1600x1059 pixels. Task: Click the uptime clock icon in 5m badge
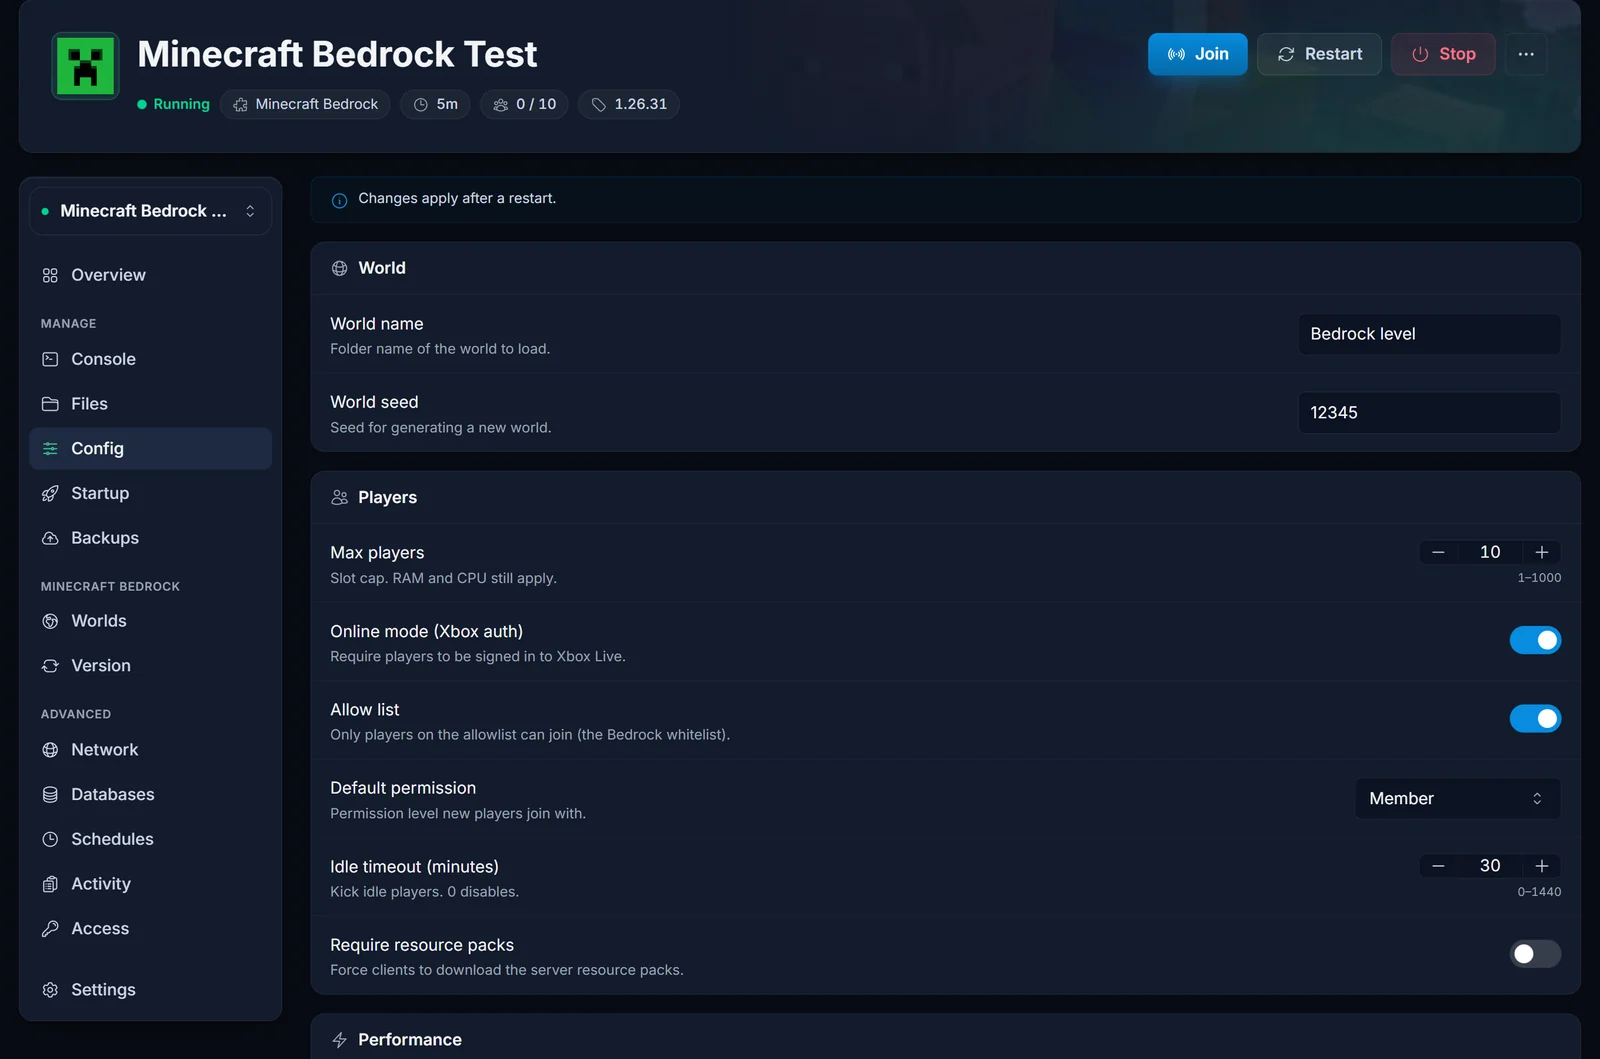point(421,105)
